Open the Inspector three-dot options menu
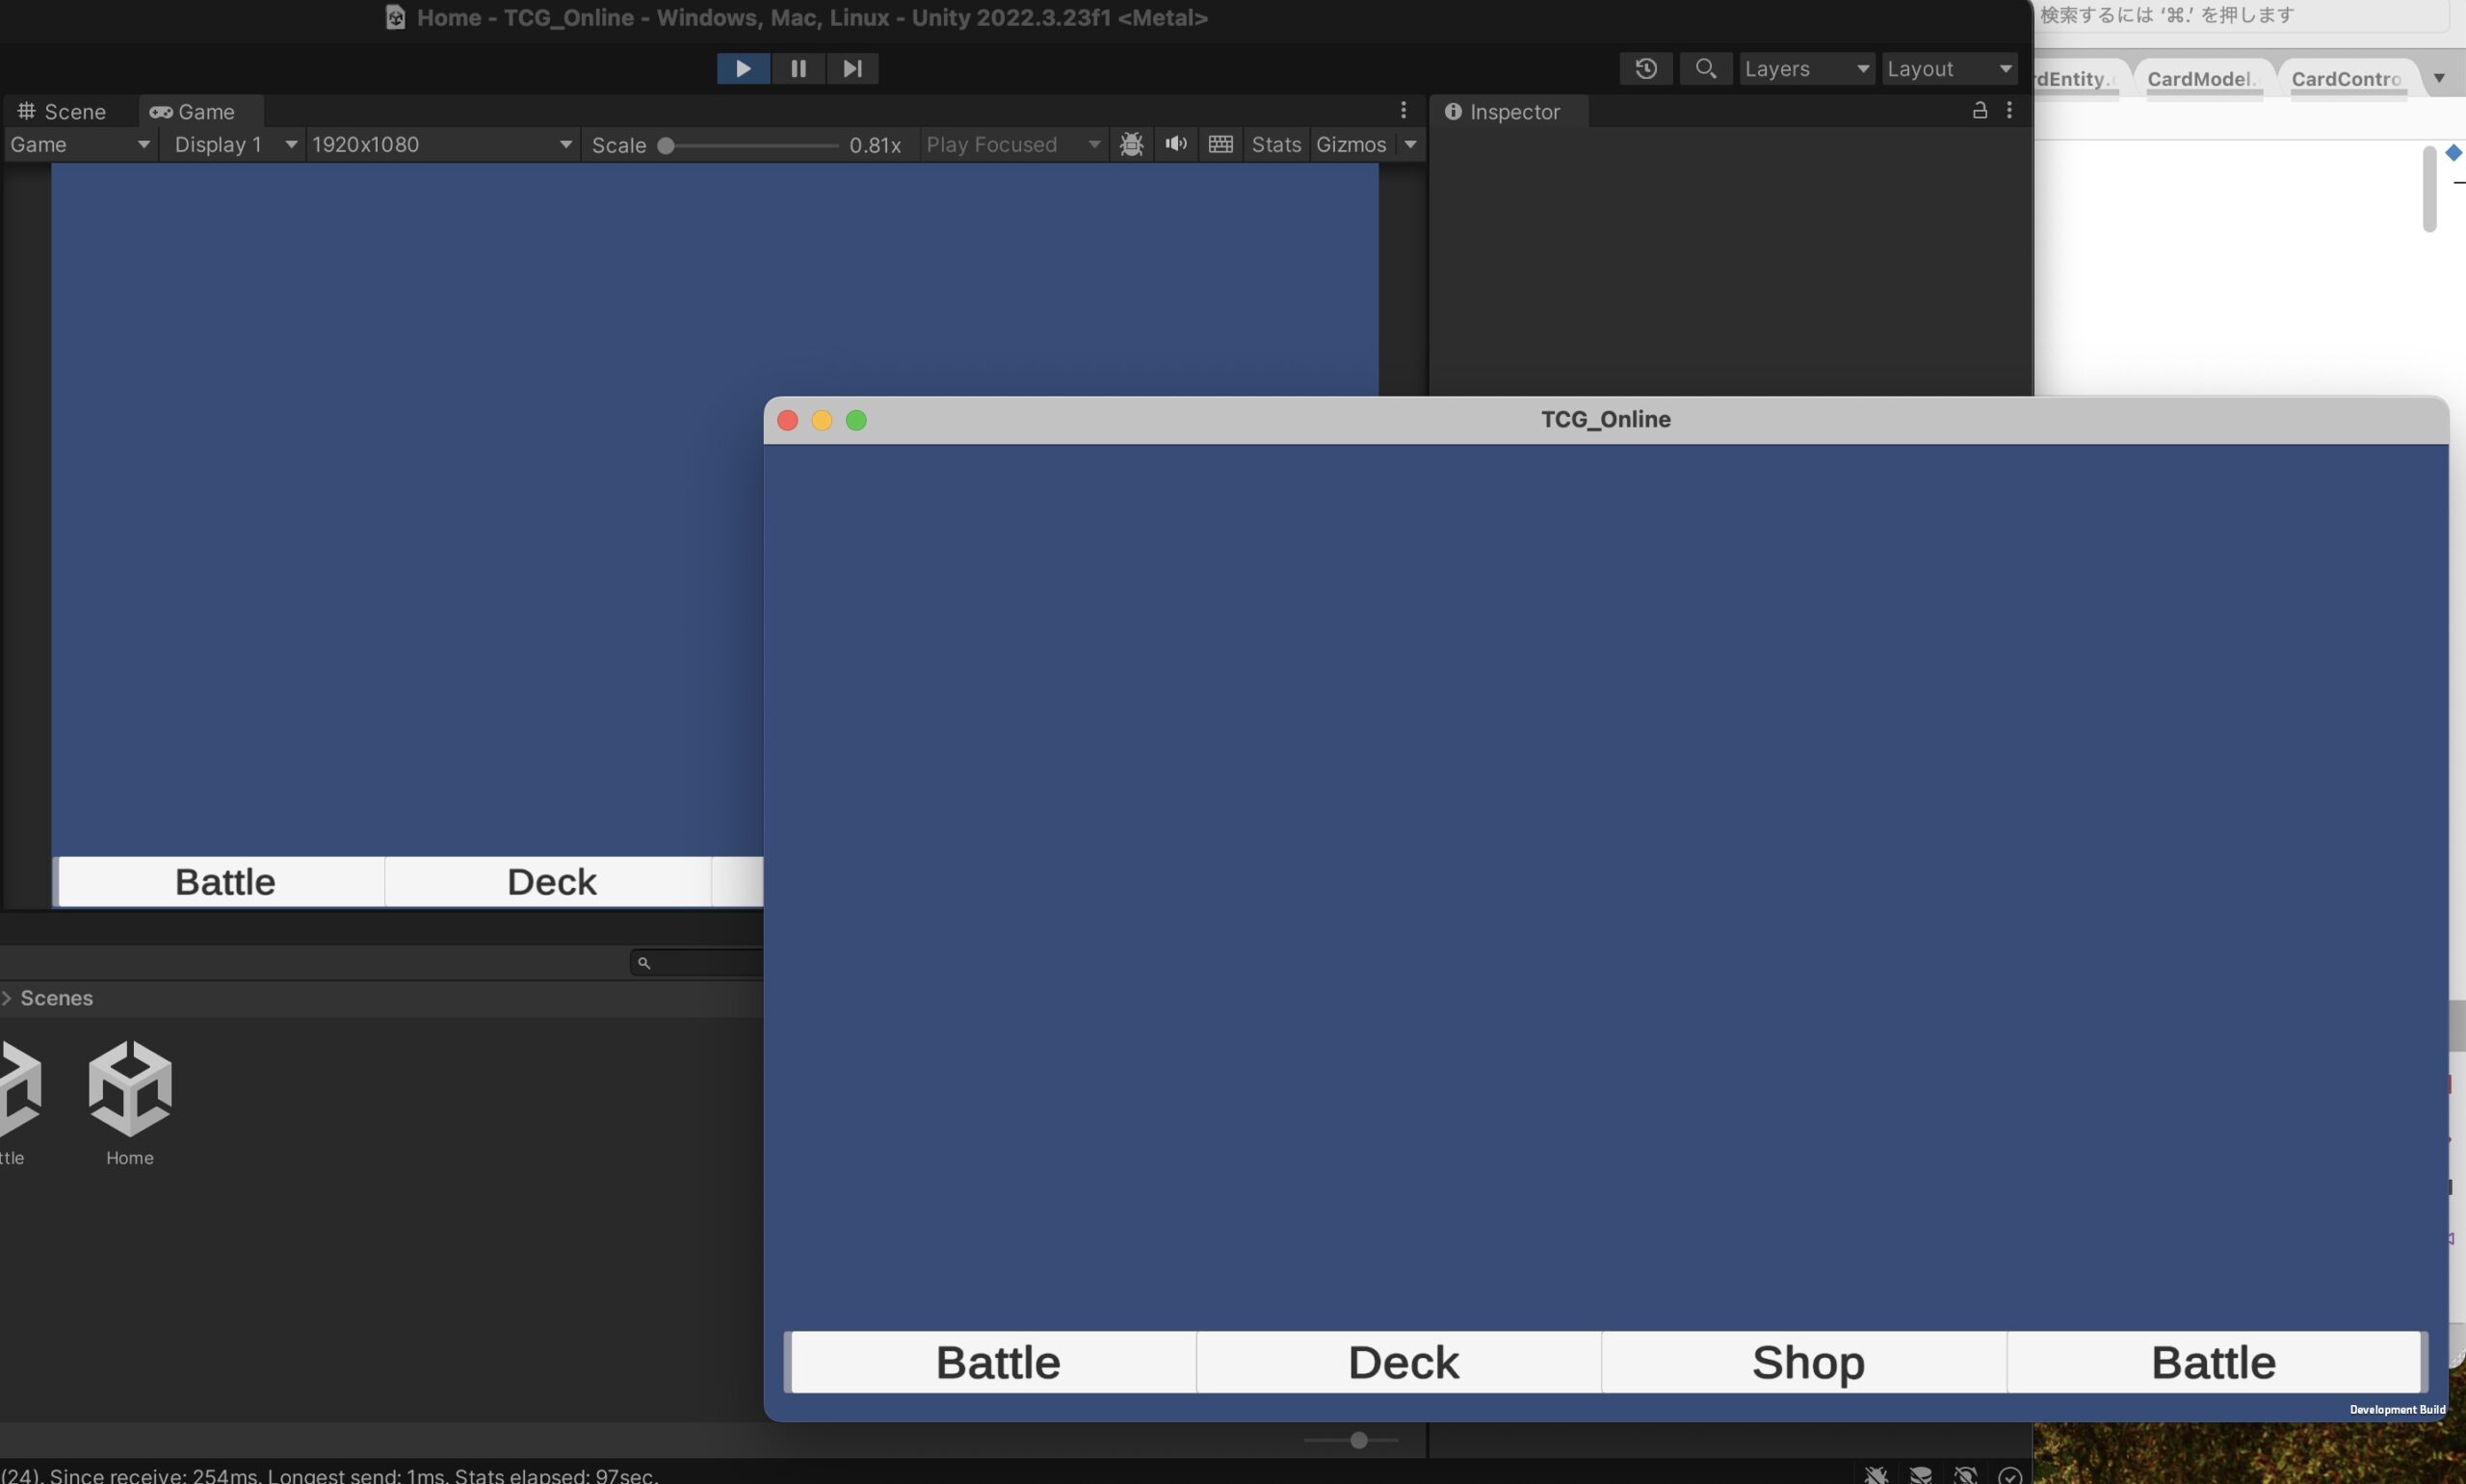This screenshot has width=2466, height=1484. [2009, 111]
